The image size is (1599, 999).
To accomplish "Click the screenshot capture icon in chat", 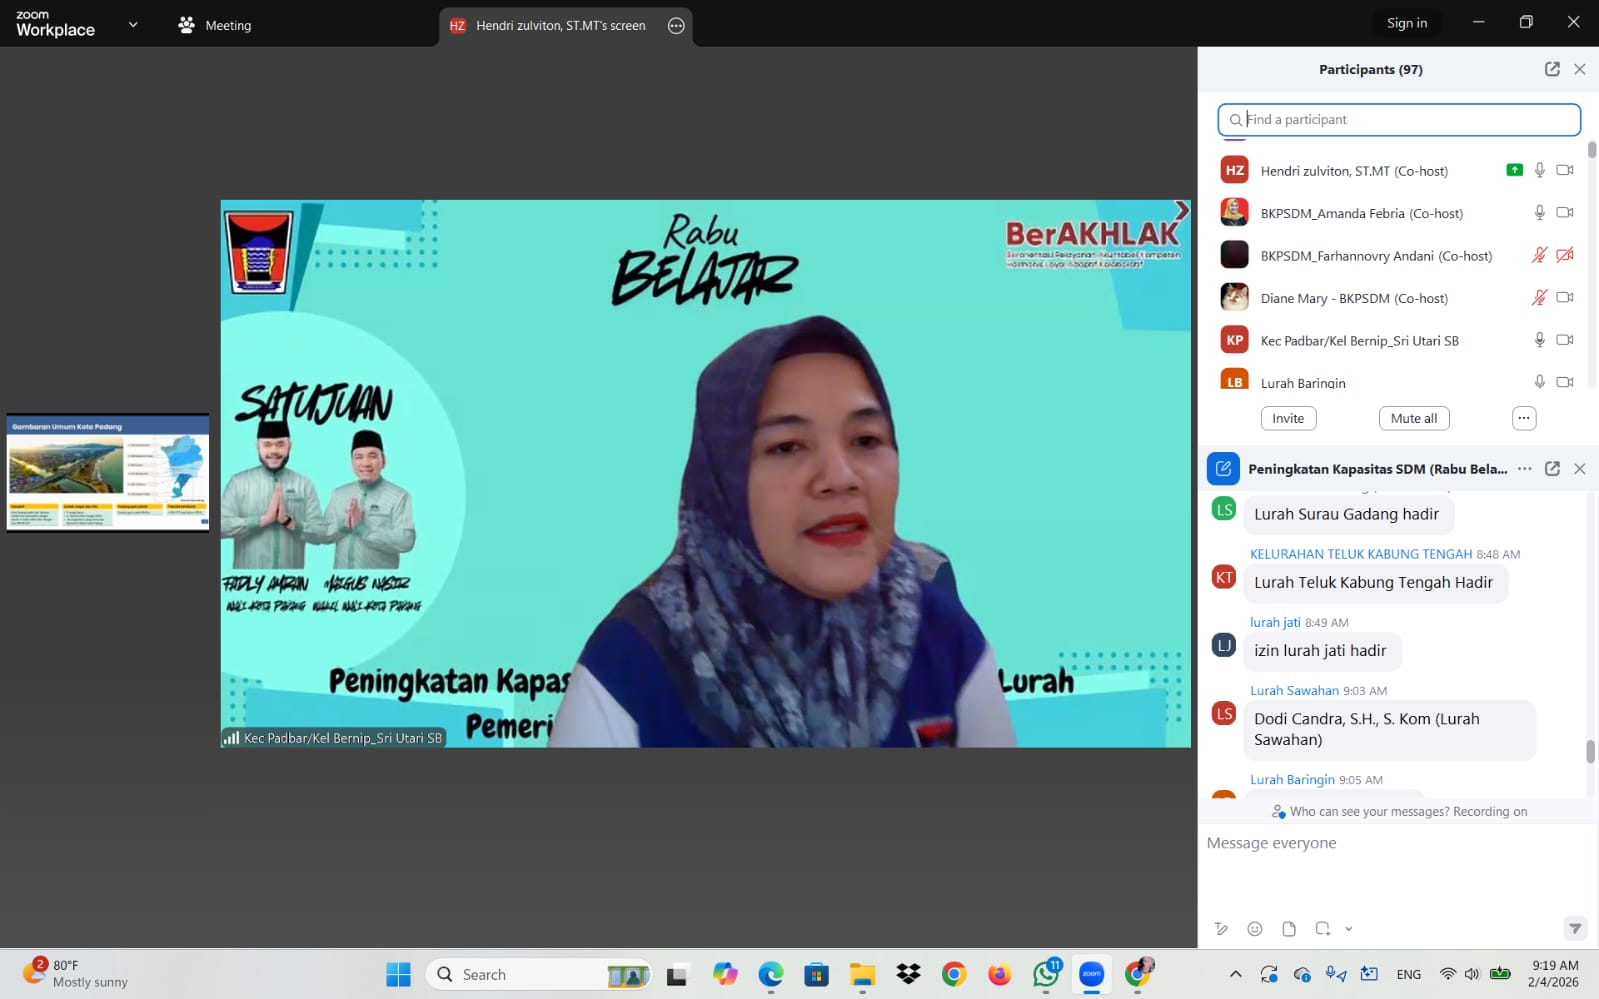I will click(x=1323, y=929).
